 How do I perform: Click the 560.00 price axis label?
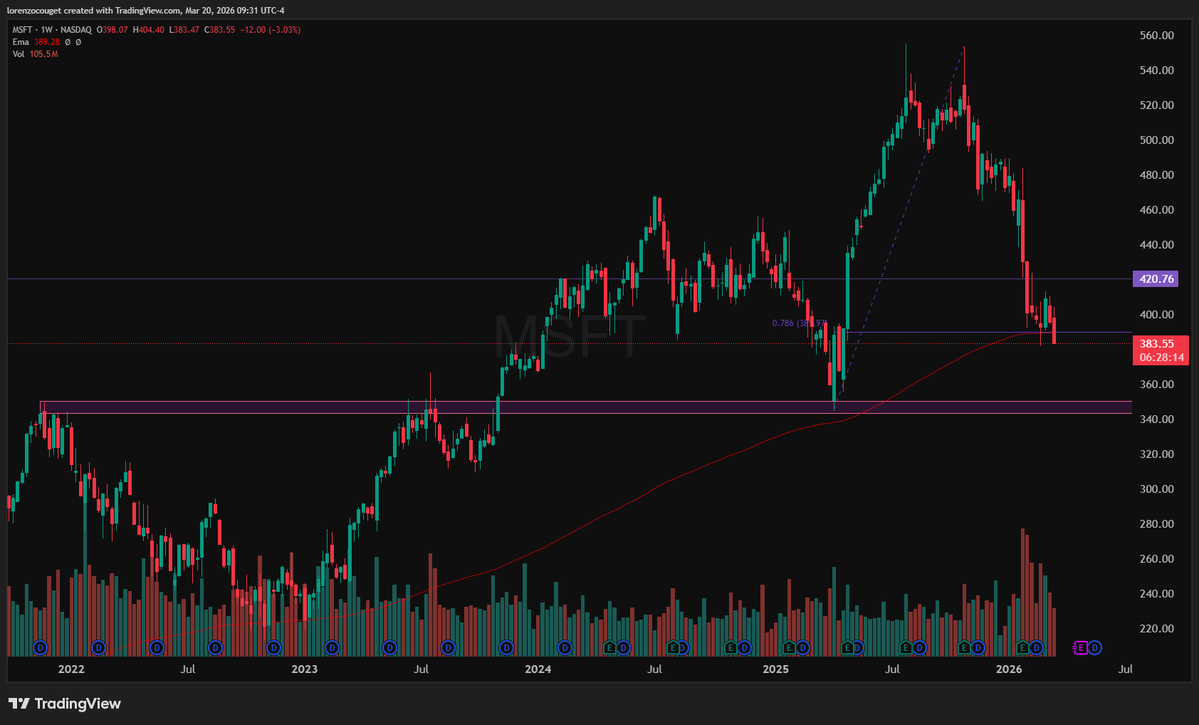1156,35
